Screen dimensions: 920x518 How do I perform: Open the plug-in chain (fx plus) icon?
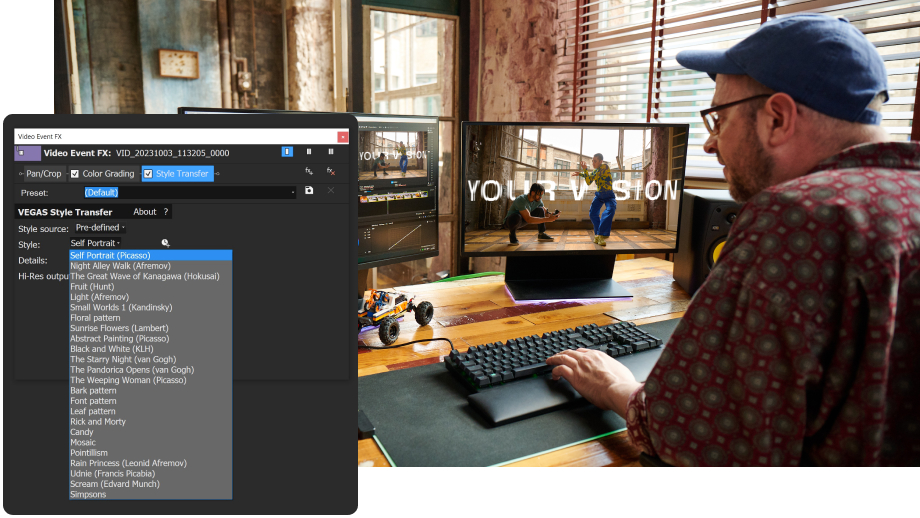tap(309, 171)
